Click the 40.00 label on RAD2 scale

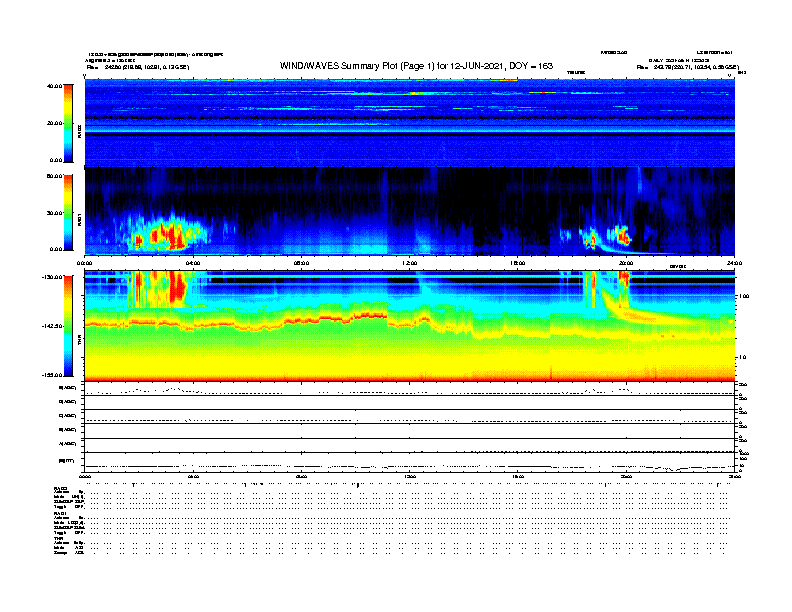54,86
